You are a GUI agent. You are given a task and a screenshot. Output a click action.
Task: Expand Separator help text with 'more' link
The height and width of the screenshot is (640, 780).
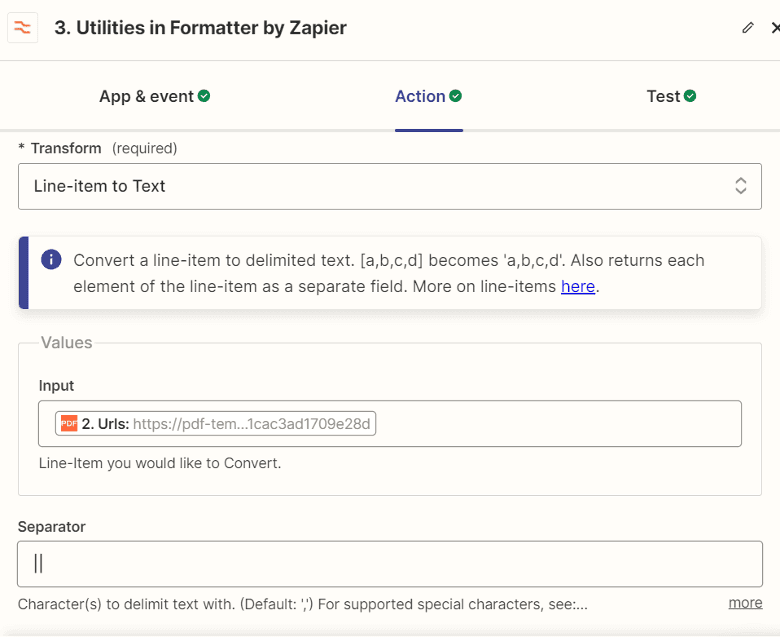745,603
